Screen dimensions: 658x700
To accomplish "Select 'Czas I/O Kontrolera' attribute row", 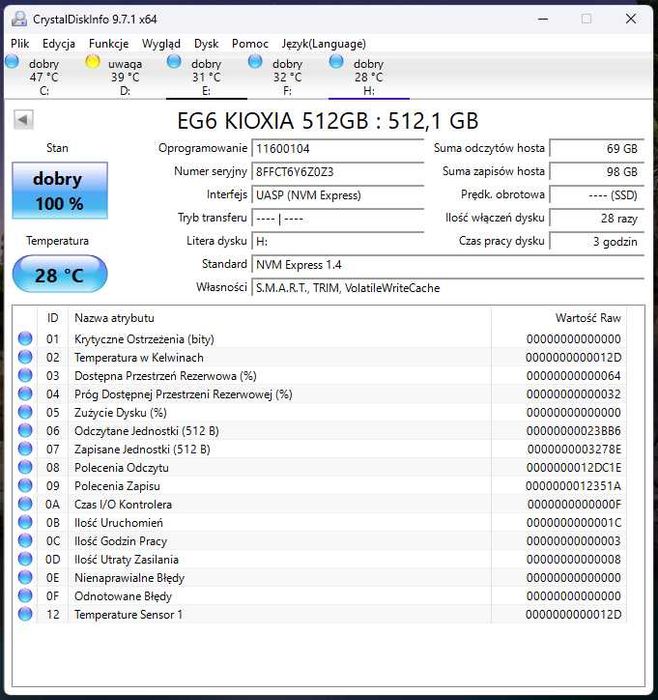I will [x=320, y=504].
